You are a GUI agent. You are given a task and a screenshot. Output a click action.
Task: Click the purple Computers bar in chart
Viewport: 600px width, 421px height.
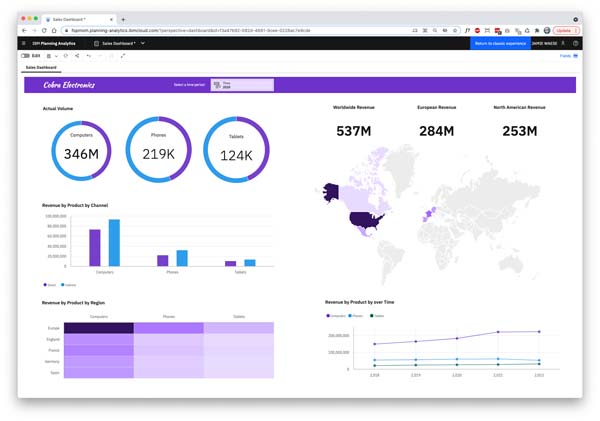coord(95,248)
